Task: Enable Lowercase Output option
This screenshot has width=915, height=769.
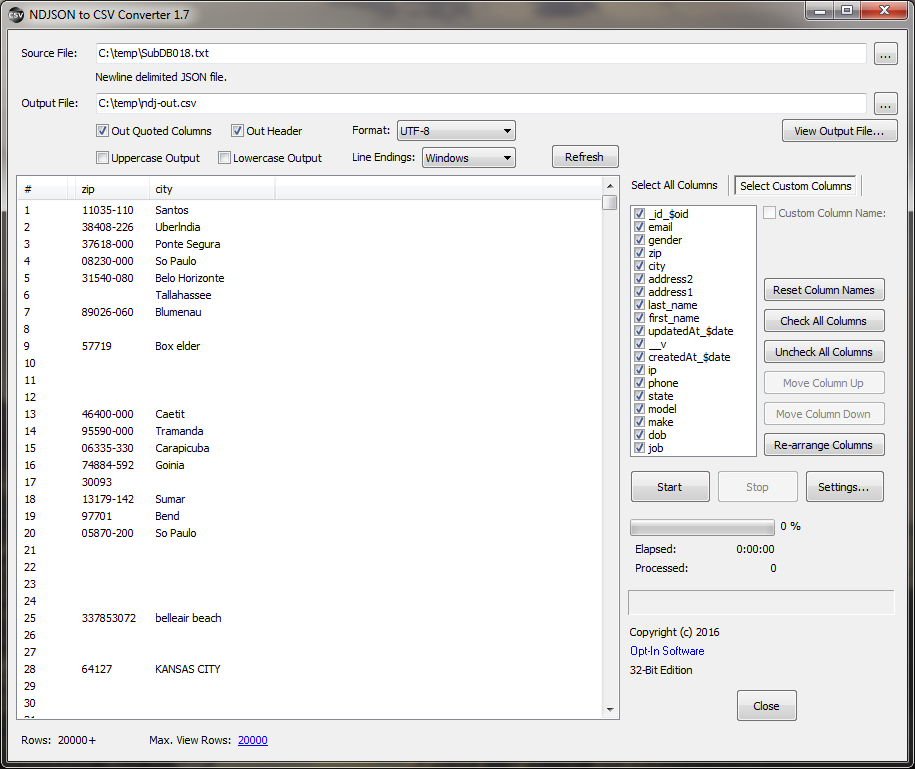Action: tap(225, 158)
